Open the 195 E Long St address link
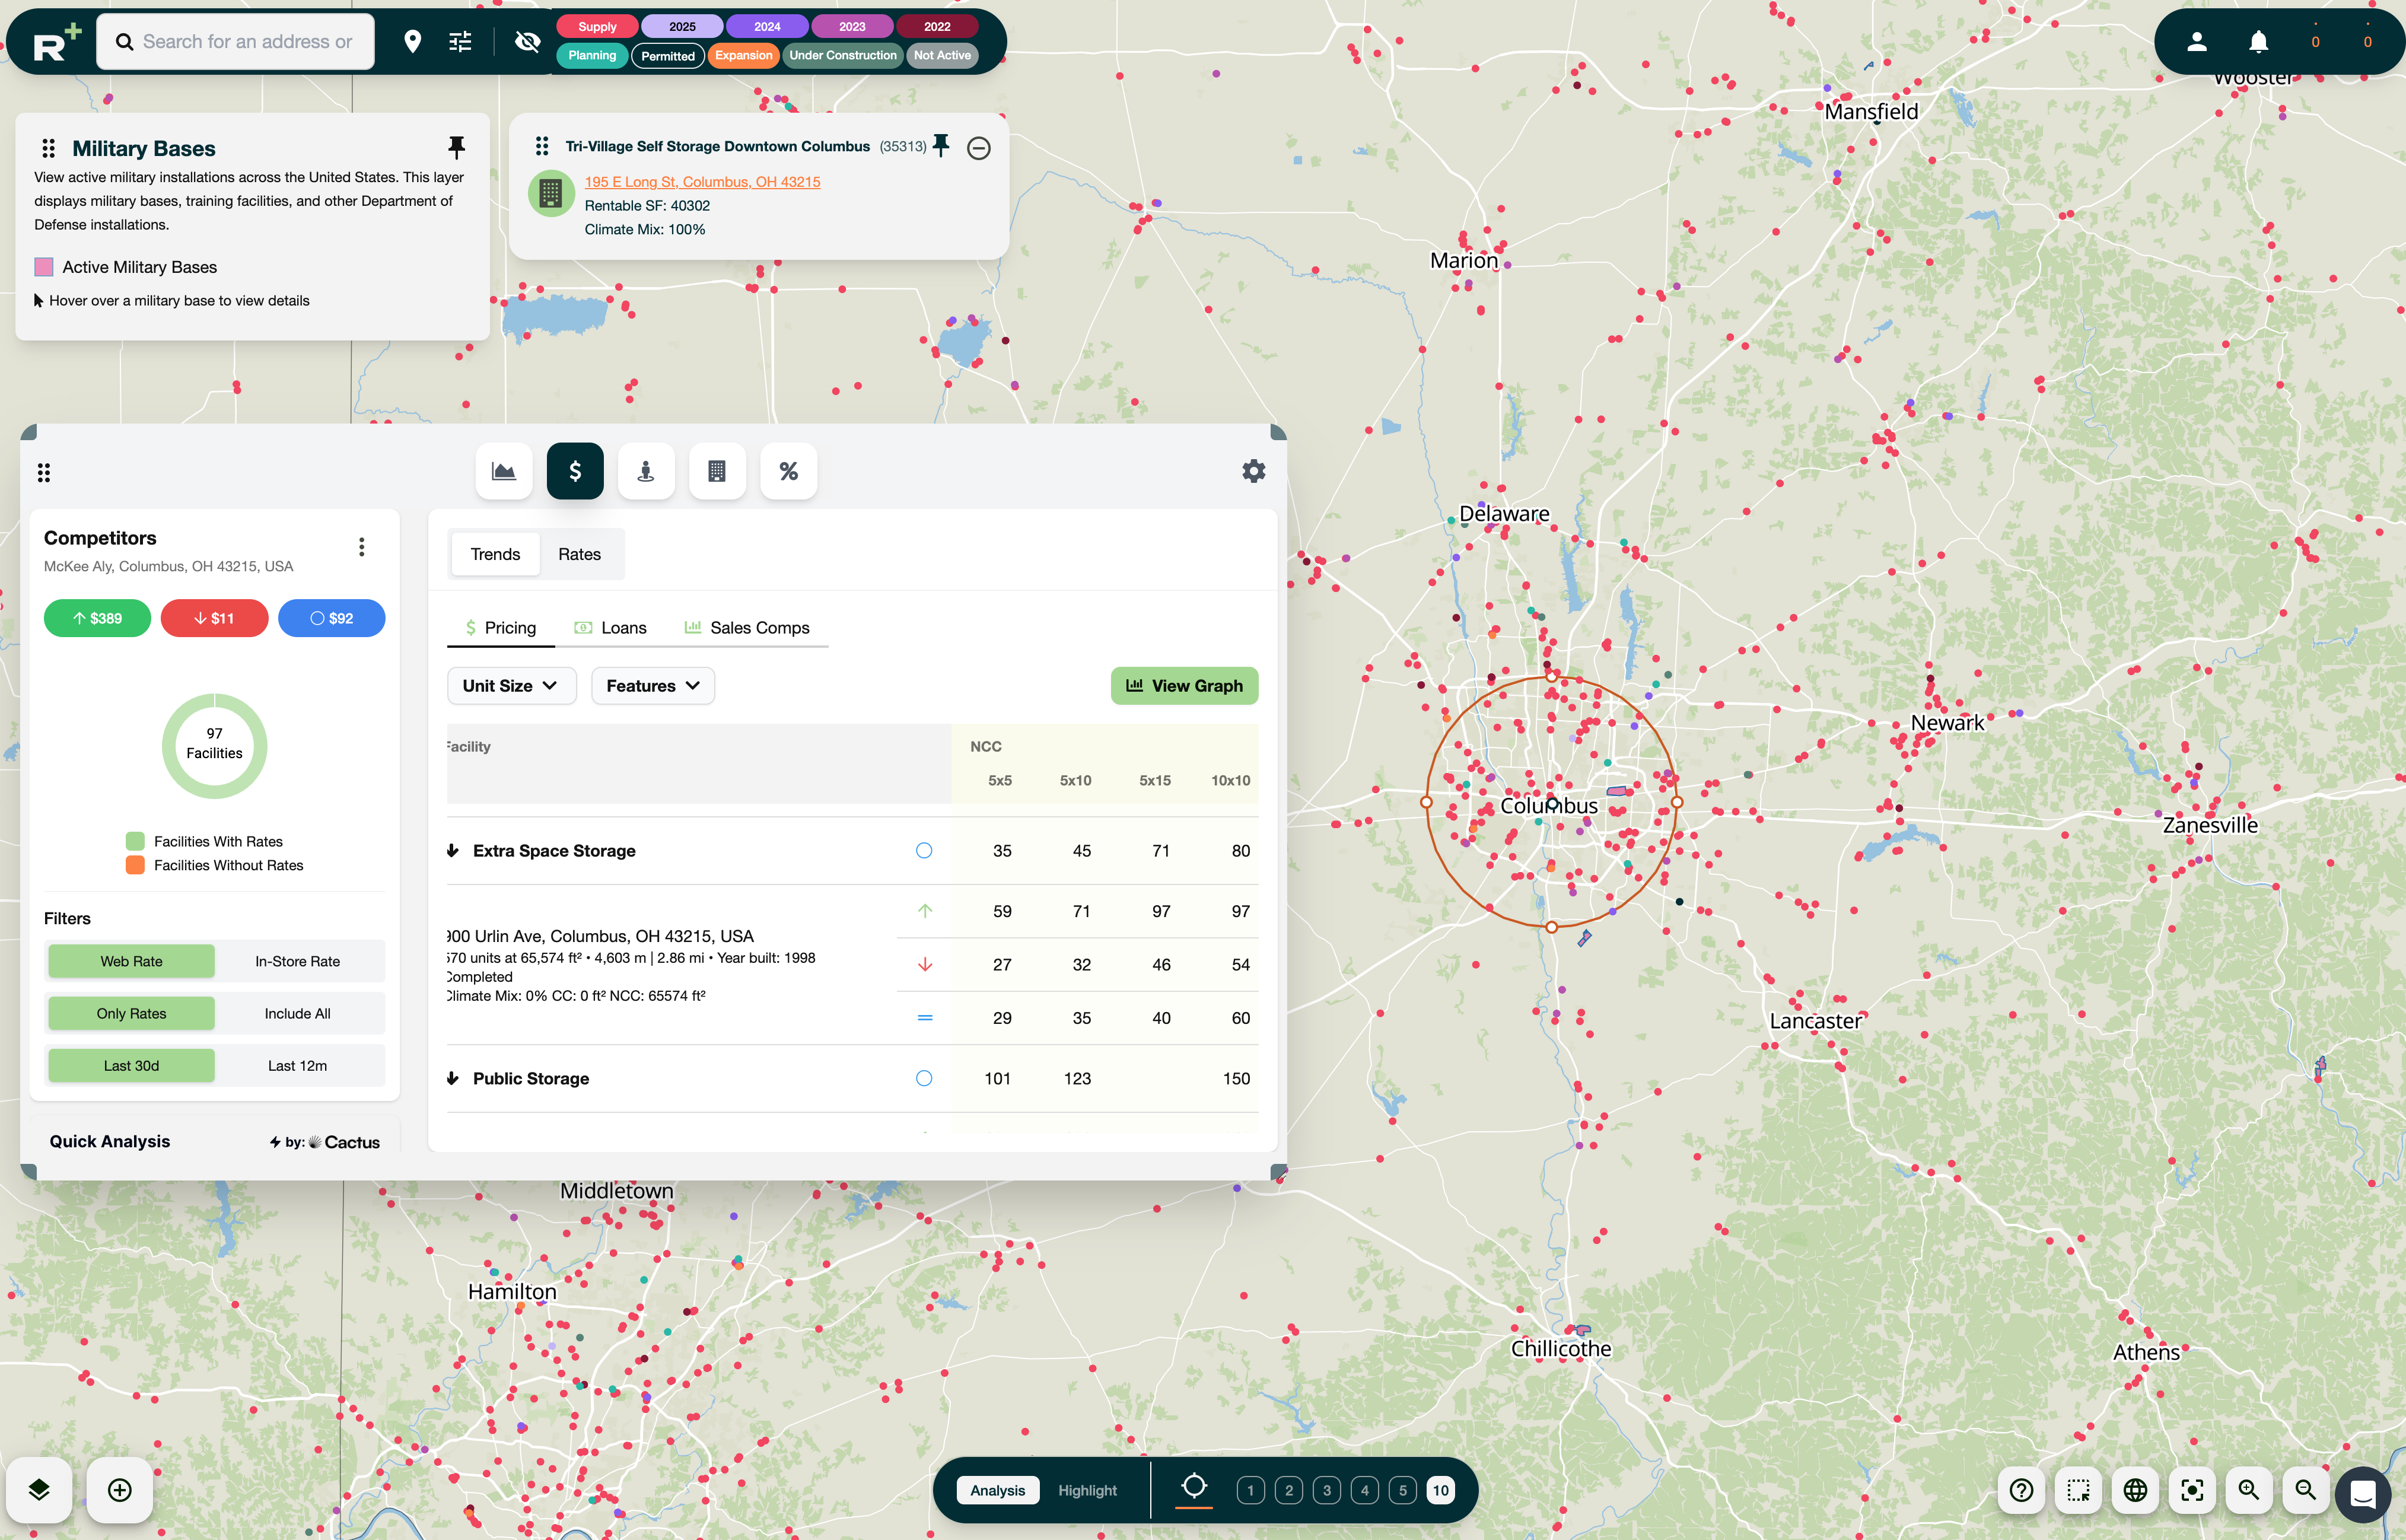 pyautogui.click(x=702, y=181)
